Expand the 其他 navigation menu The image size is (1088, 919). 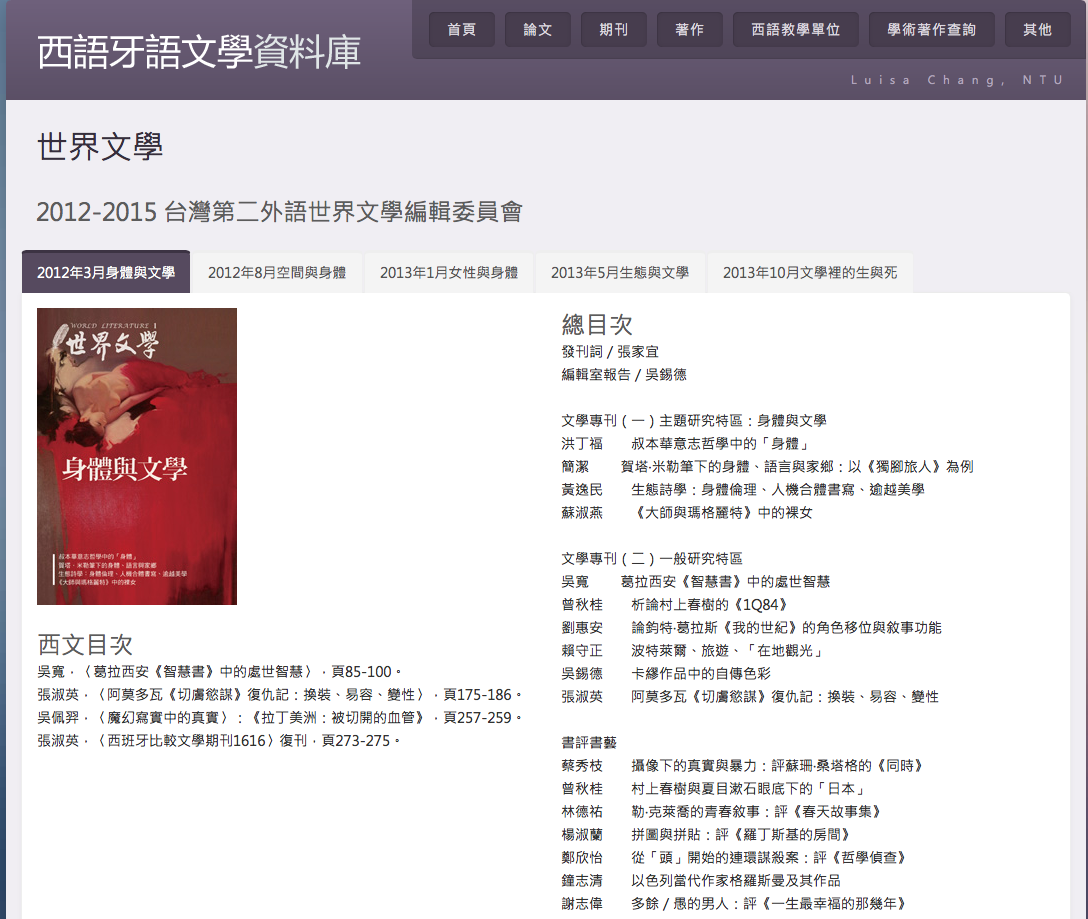pyautogui.click(x=1037, y=30)
